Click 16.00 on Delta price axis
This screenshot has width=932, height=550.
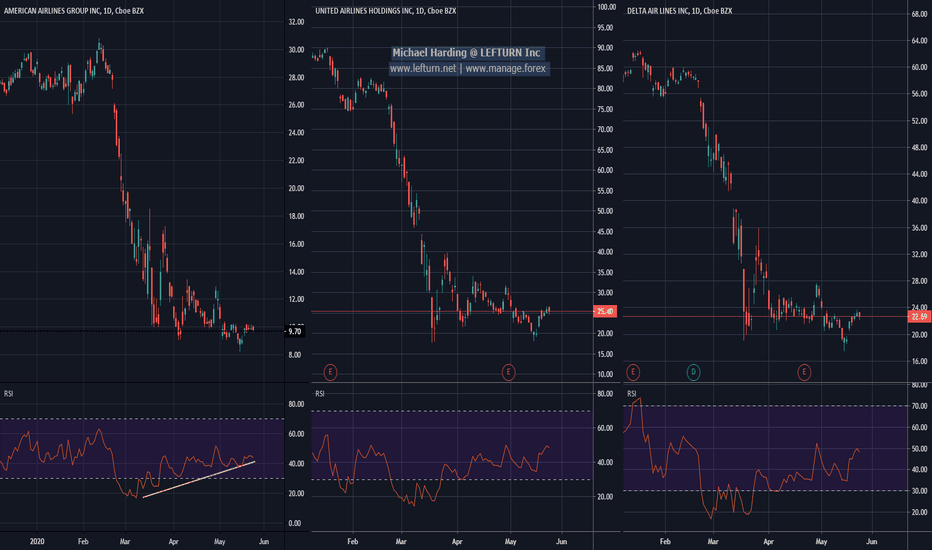pyautogui.click(x=920, y=362)
